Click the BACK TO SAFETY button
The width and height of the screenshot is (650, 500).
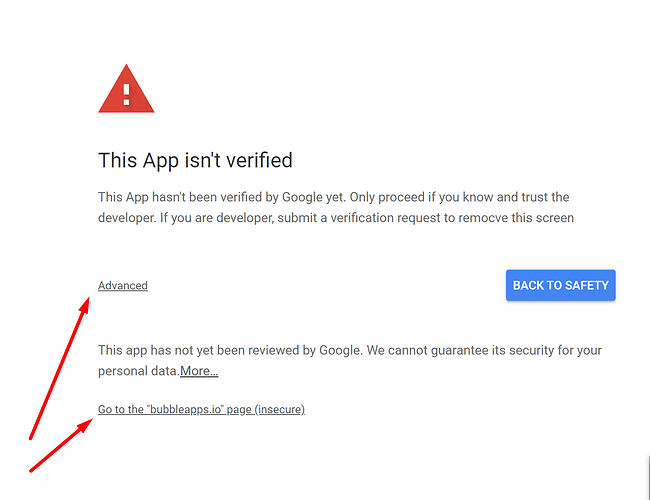click(560, 285)
